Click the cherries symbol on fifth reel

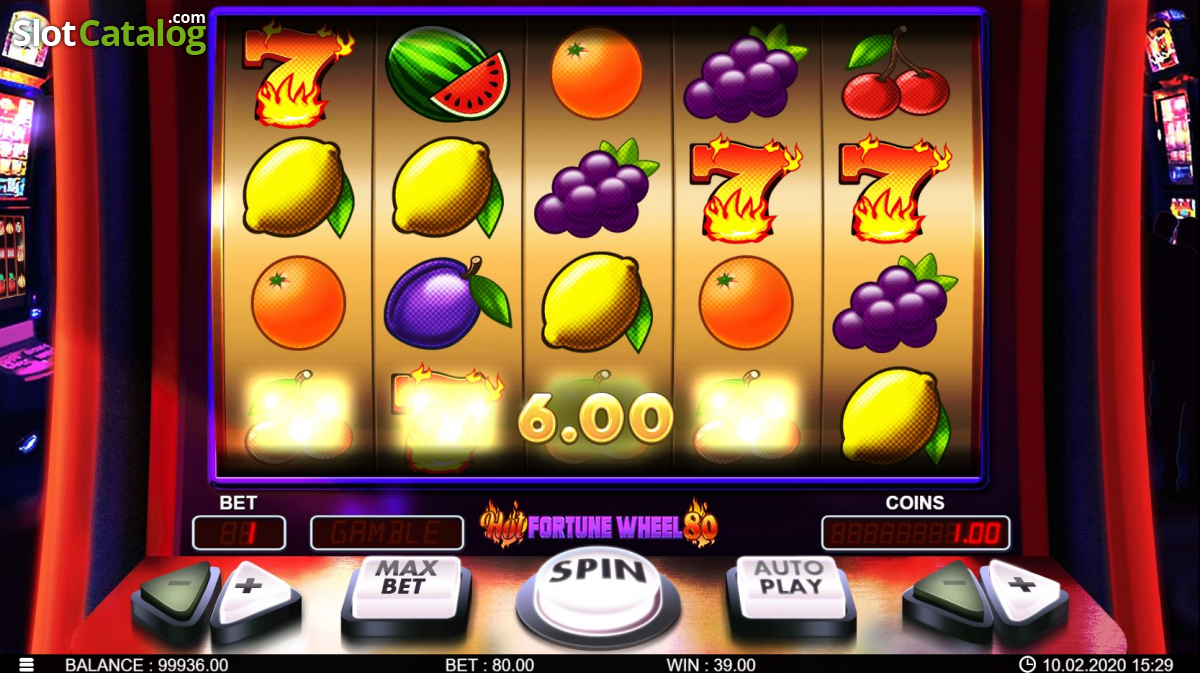(x=895, y=75)
